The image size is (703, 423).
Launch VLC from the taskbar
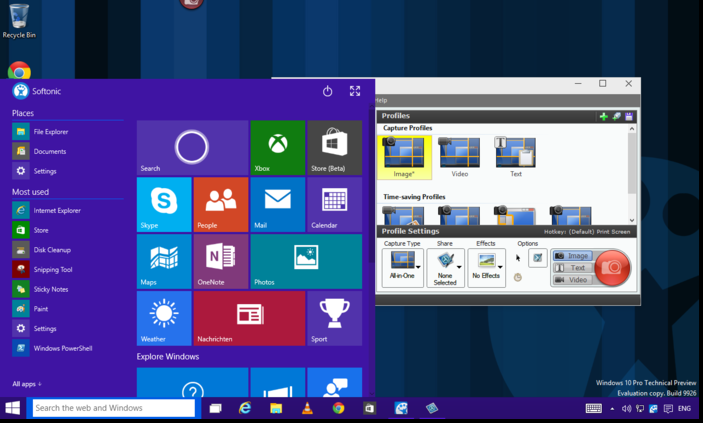pyautogui.click(x=308, y=408)
